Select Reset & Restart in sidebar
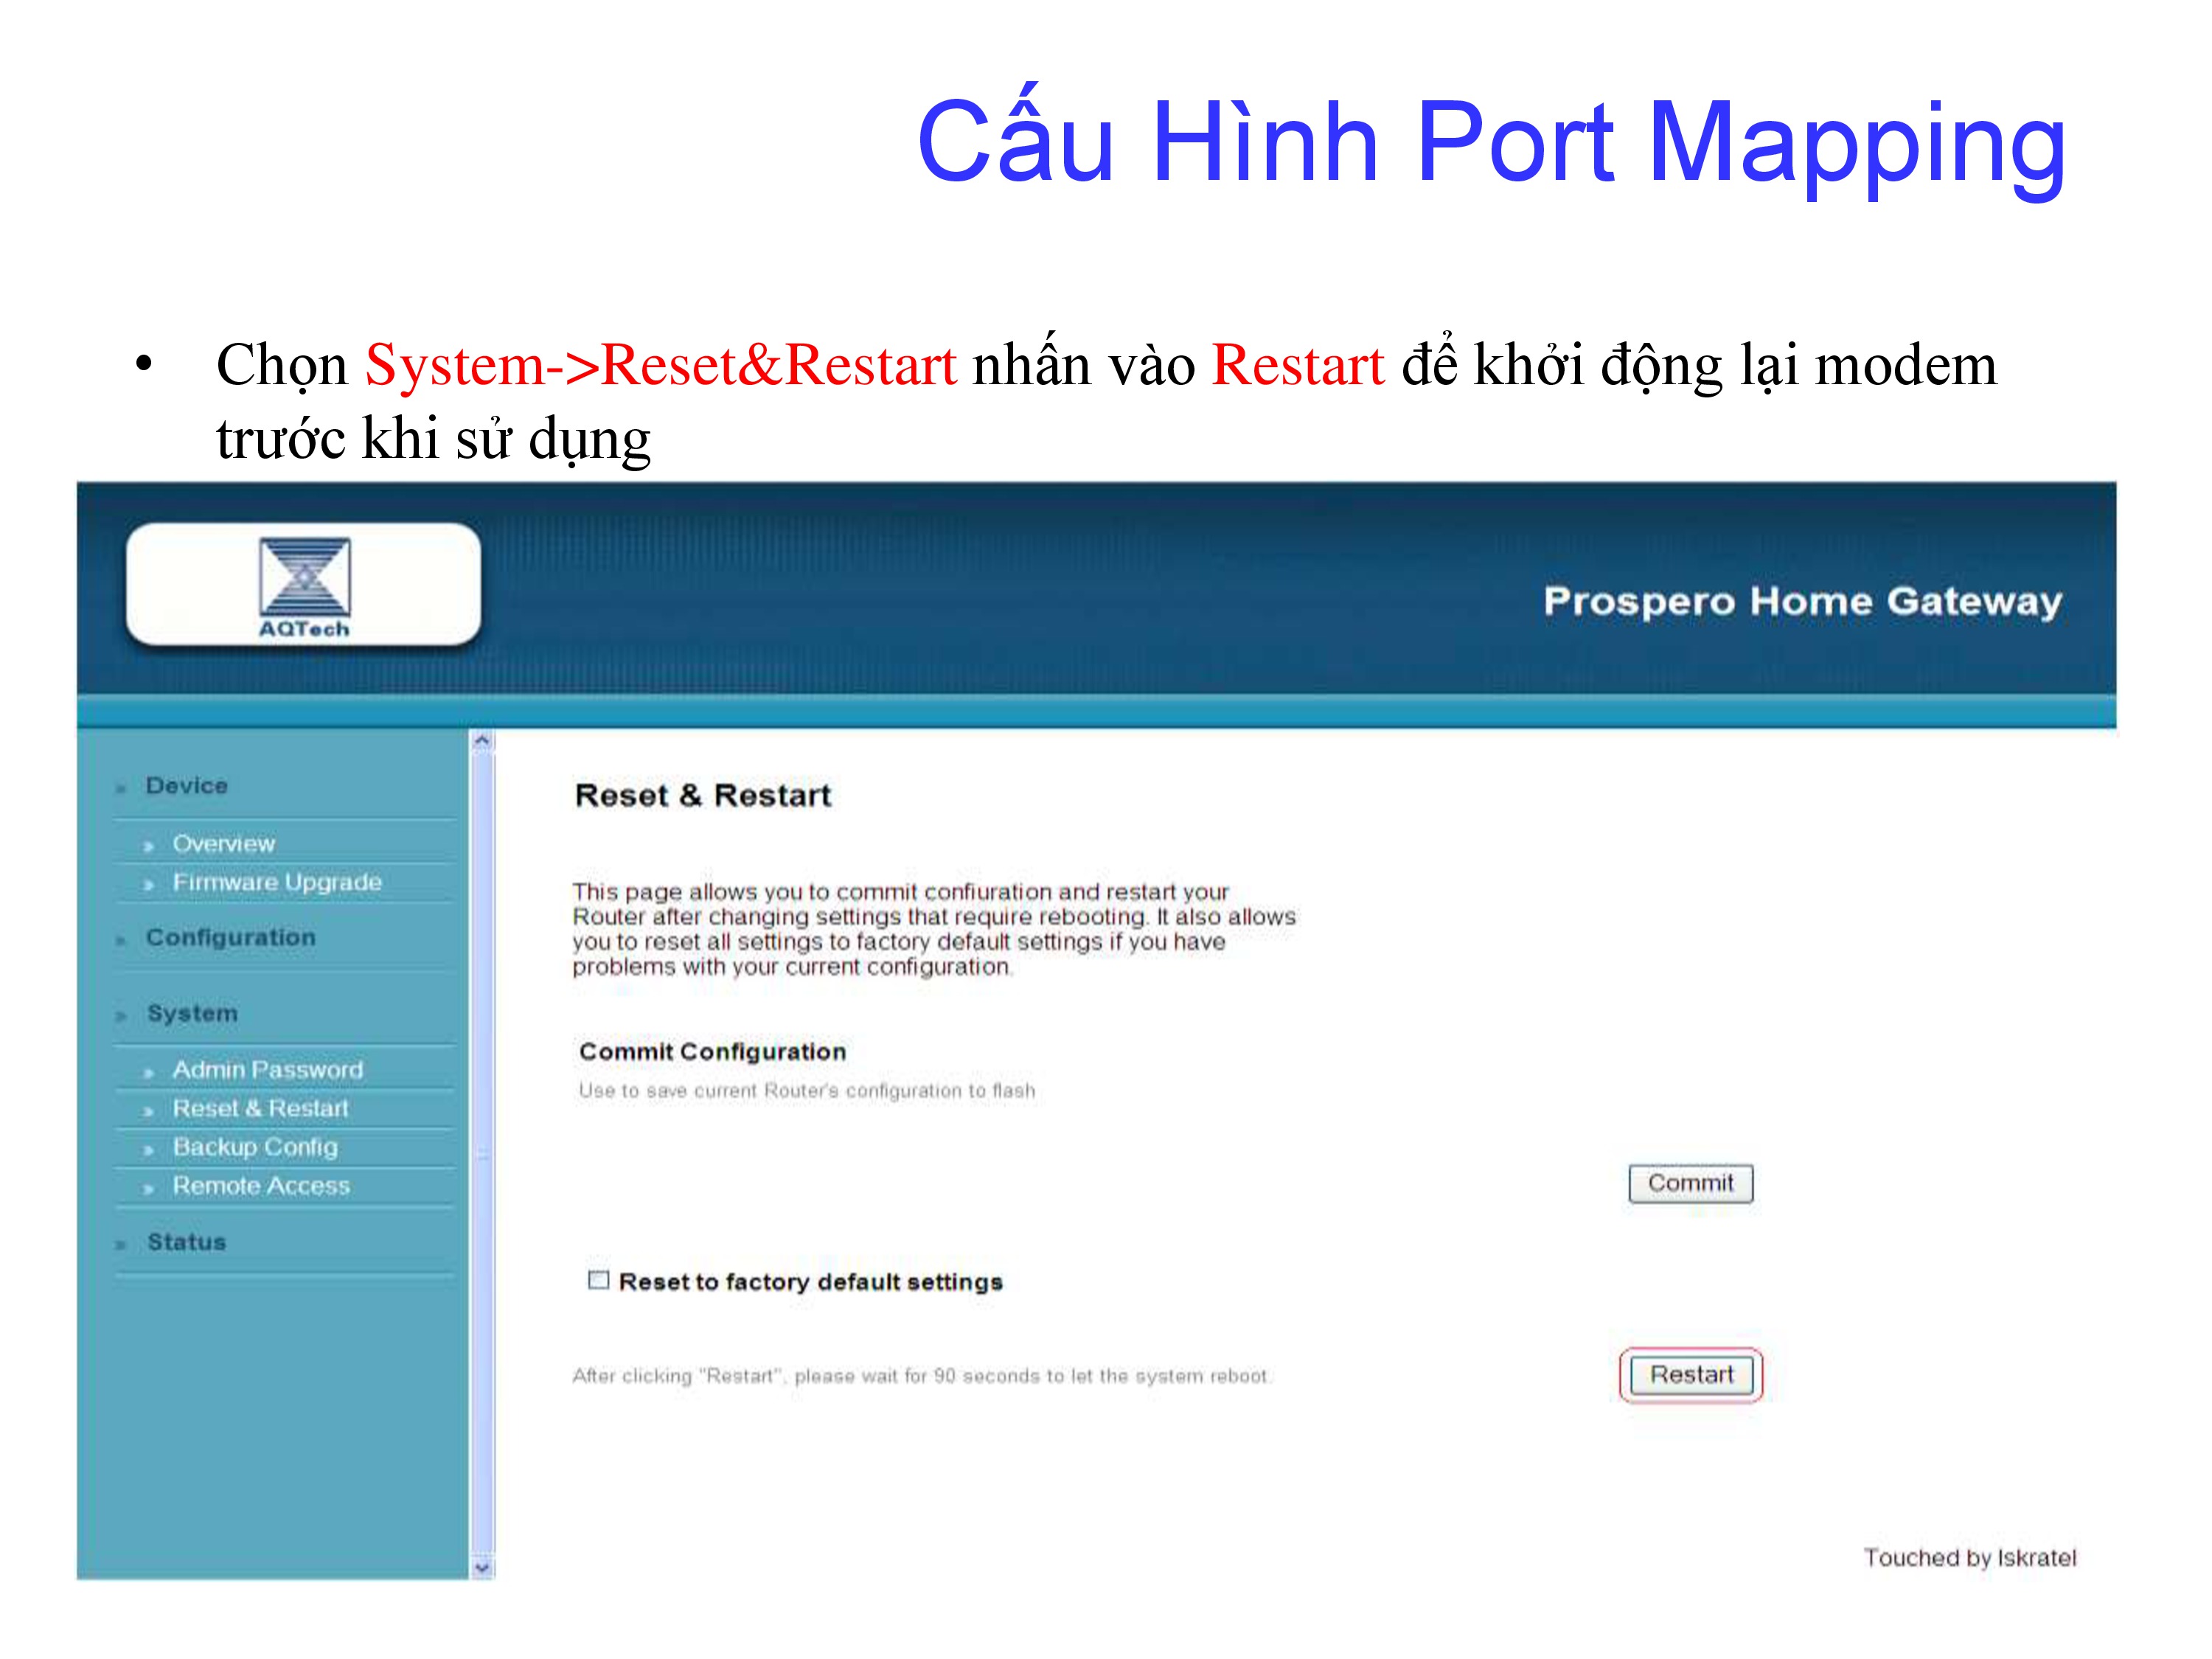 260,1108
